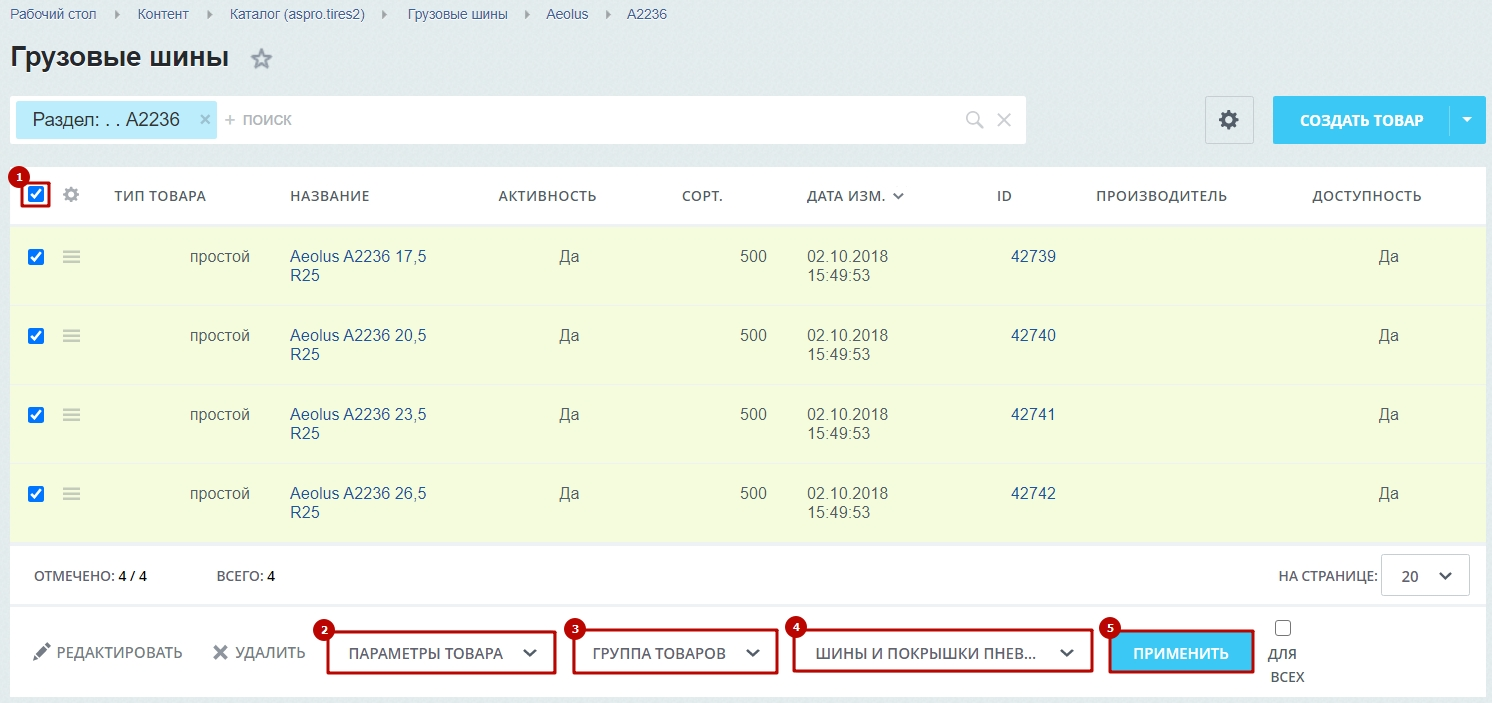Viewport: 1492px width, 703px height.
Task: Sort by 'Активность' column header
Action: [x=547, y=196]
